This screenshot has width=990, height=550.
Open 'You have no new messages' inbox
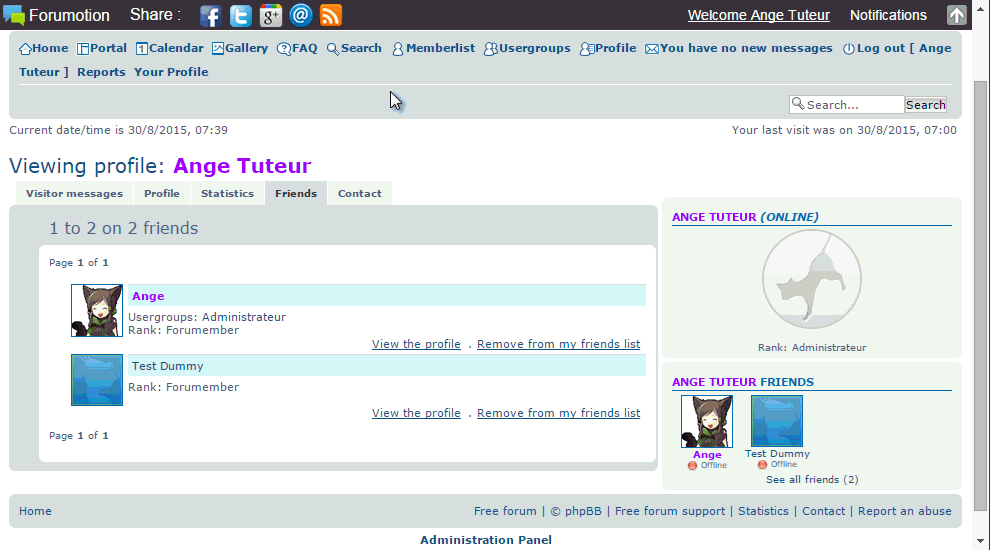coord(739,48)
